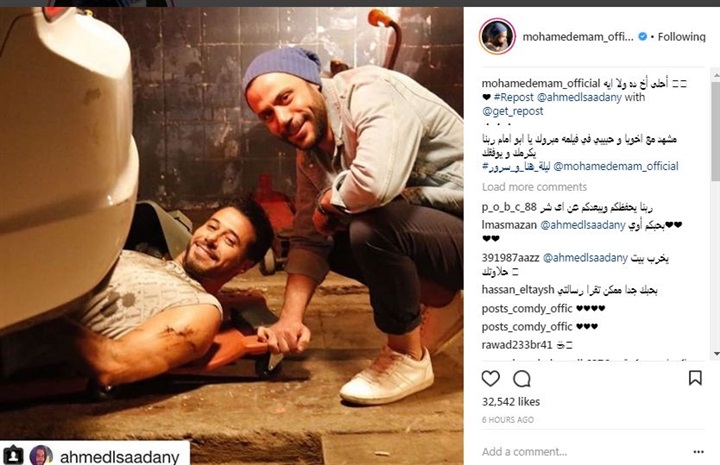Click the blue verified badge
720x465 pixels.
coord(643,36)
